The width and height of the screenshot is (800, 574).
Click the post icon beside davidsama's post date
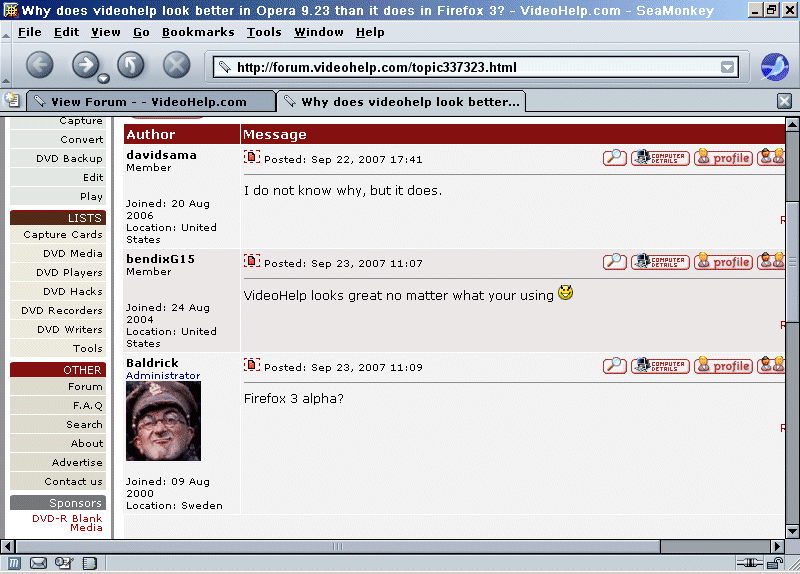pos(252,157)
